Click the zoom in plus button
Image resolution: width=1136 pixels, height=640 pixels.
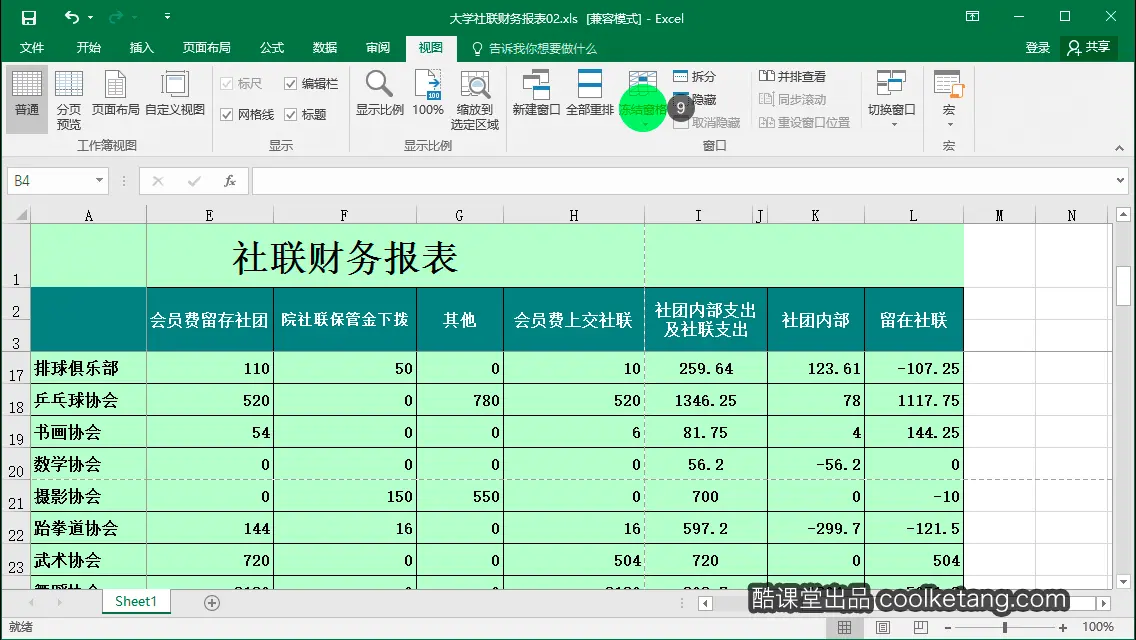tap(1063, 628)
